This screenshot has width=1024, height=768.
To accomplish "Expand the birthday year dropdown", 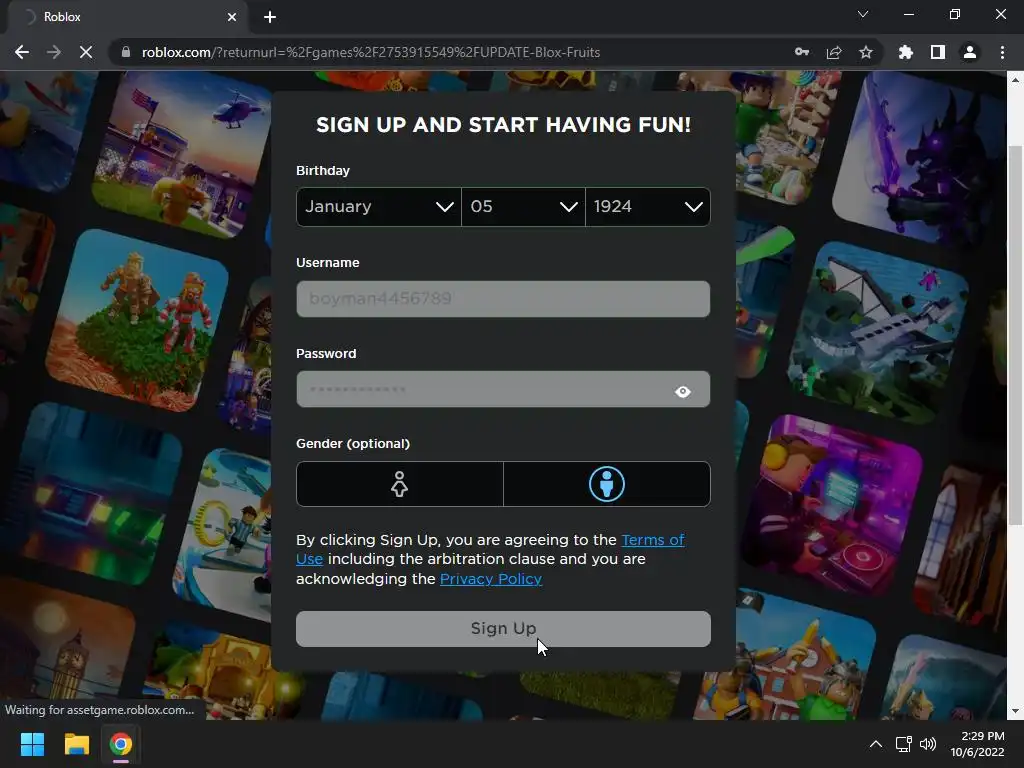I will tap(648, 207).
